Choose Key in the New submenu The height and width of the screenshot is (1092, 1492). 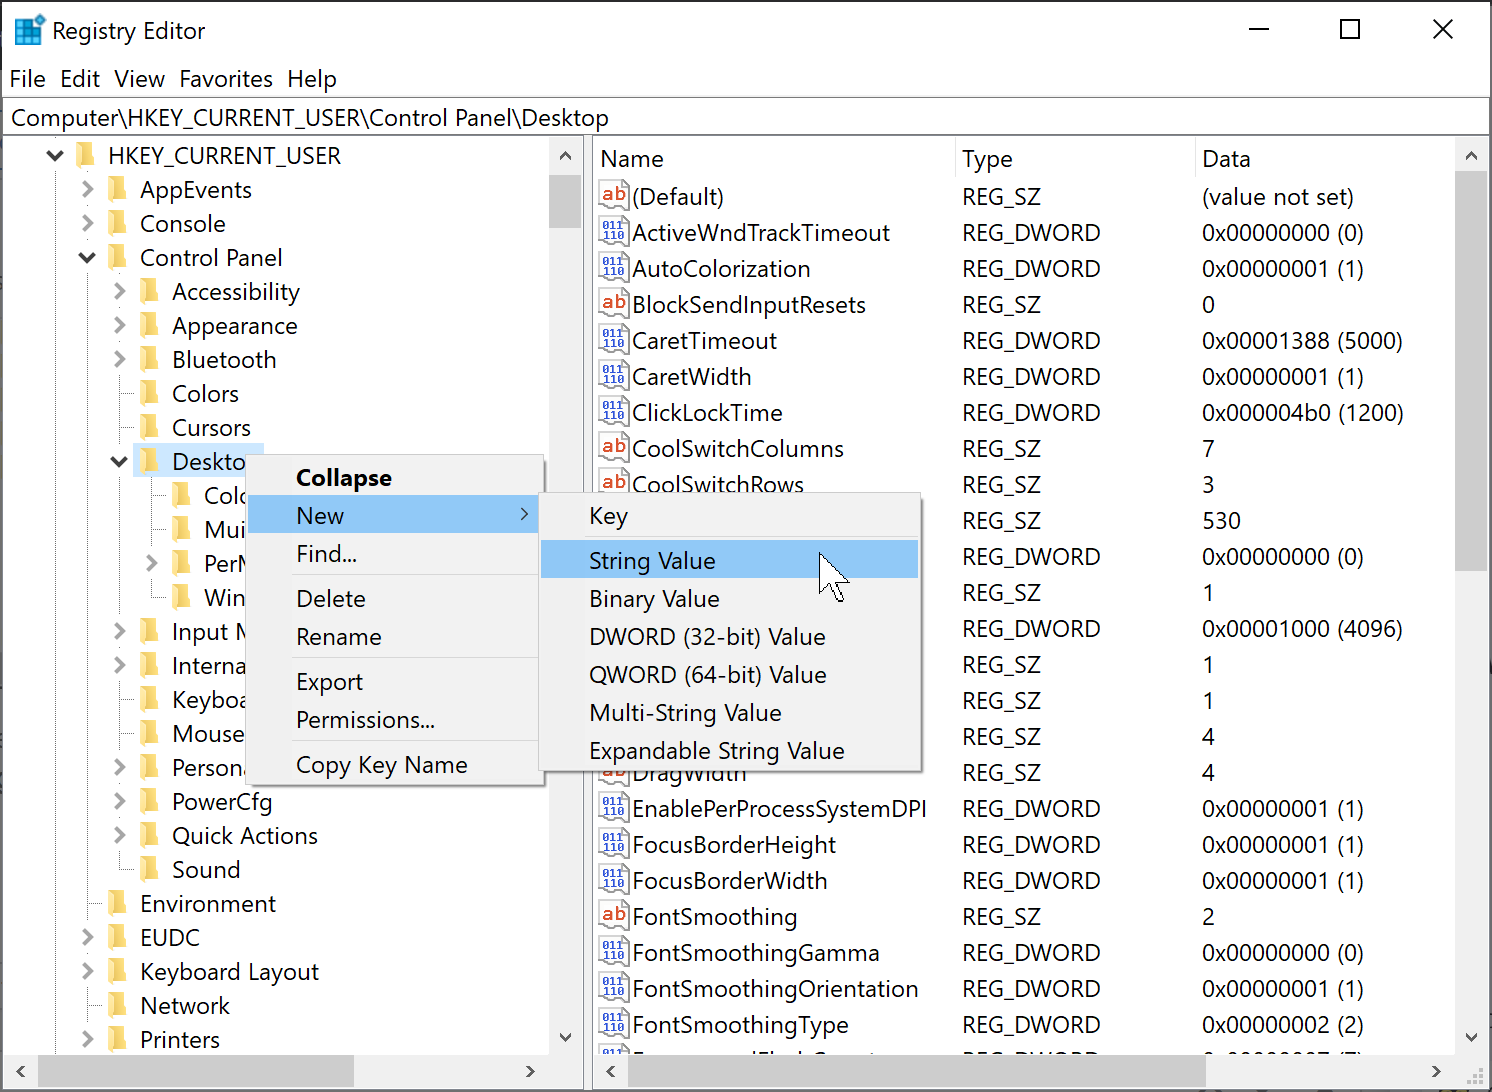pos(729,516)
